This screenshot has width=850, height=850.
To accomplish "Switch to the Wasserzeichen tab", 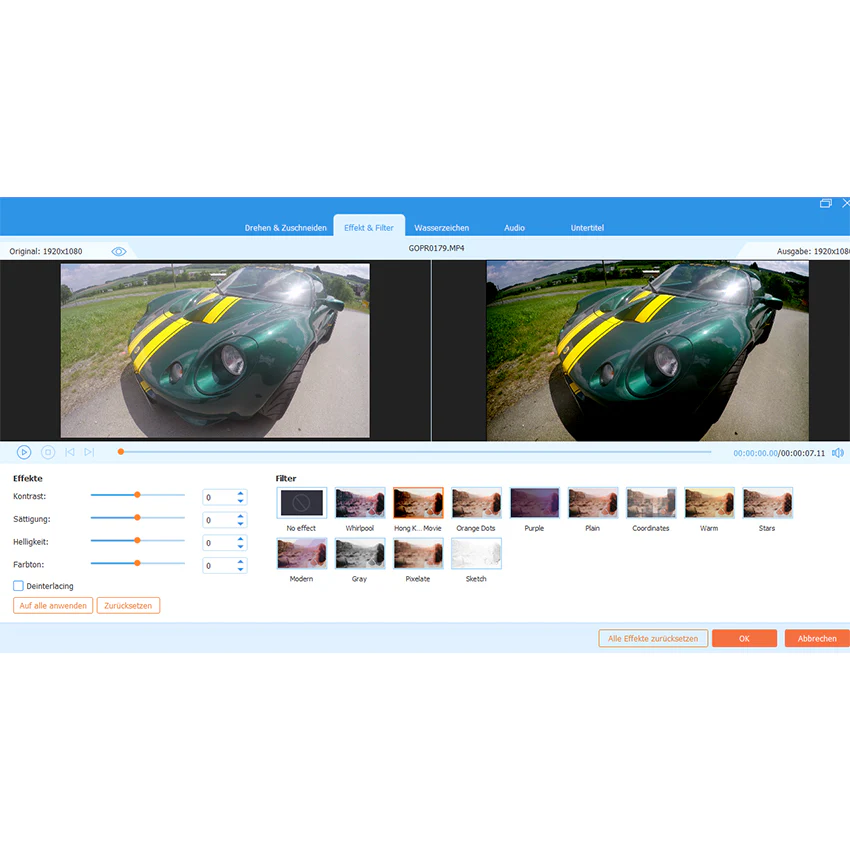I will pyautogui.click(x=441, y=228).
